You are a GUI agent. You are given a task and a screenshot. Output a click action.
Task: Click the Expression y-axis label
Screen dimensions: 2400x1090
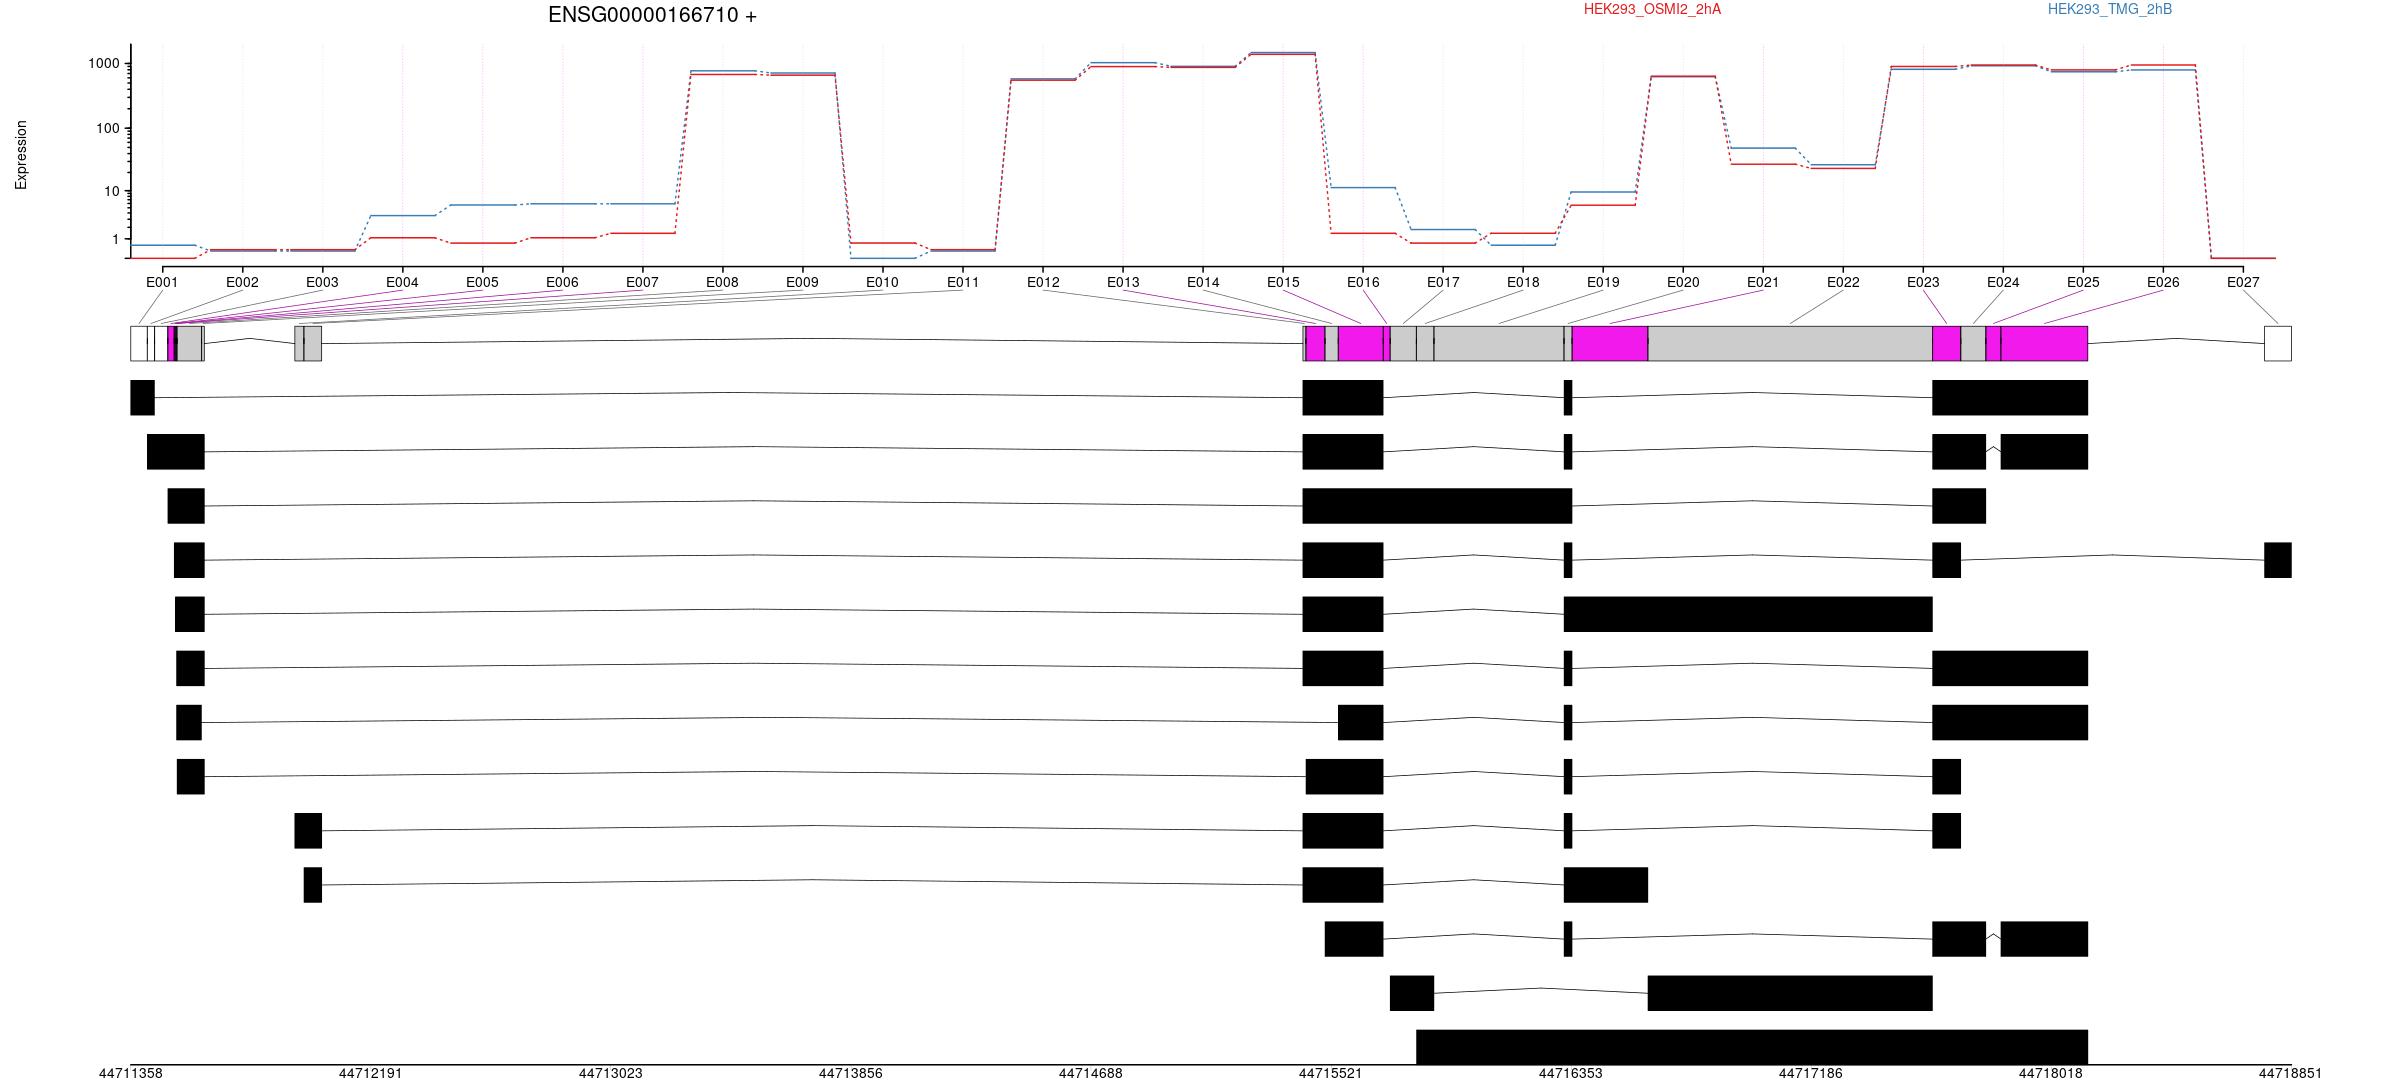coord(21,155)
